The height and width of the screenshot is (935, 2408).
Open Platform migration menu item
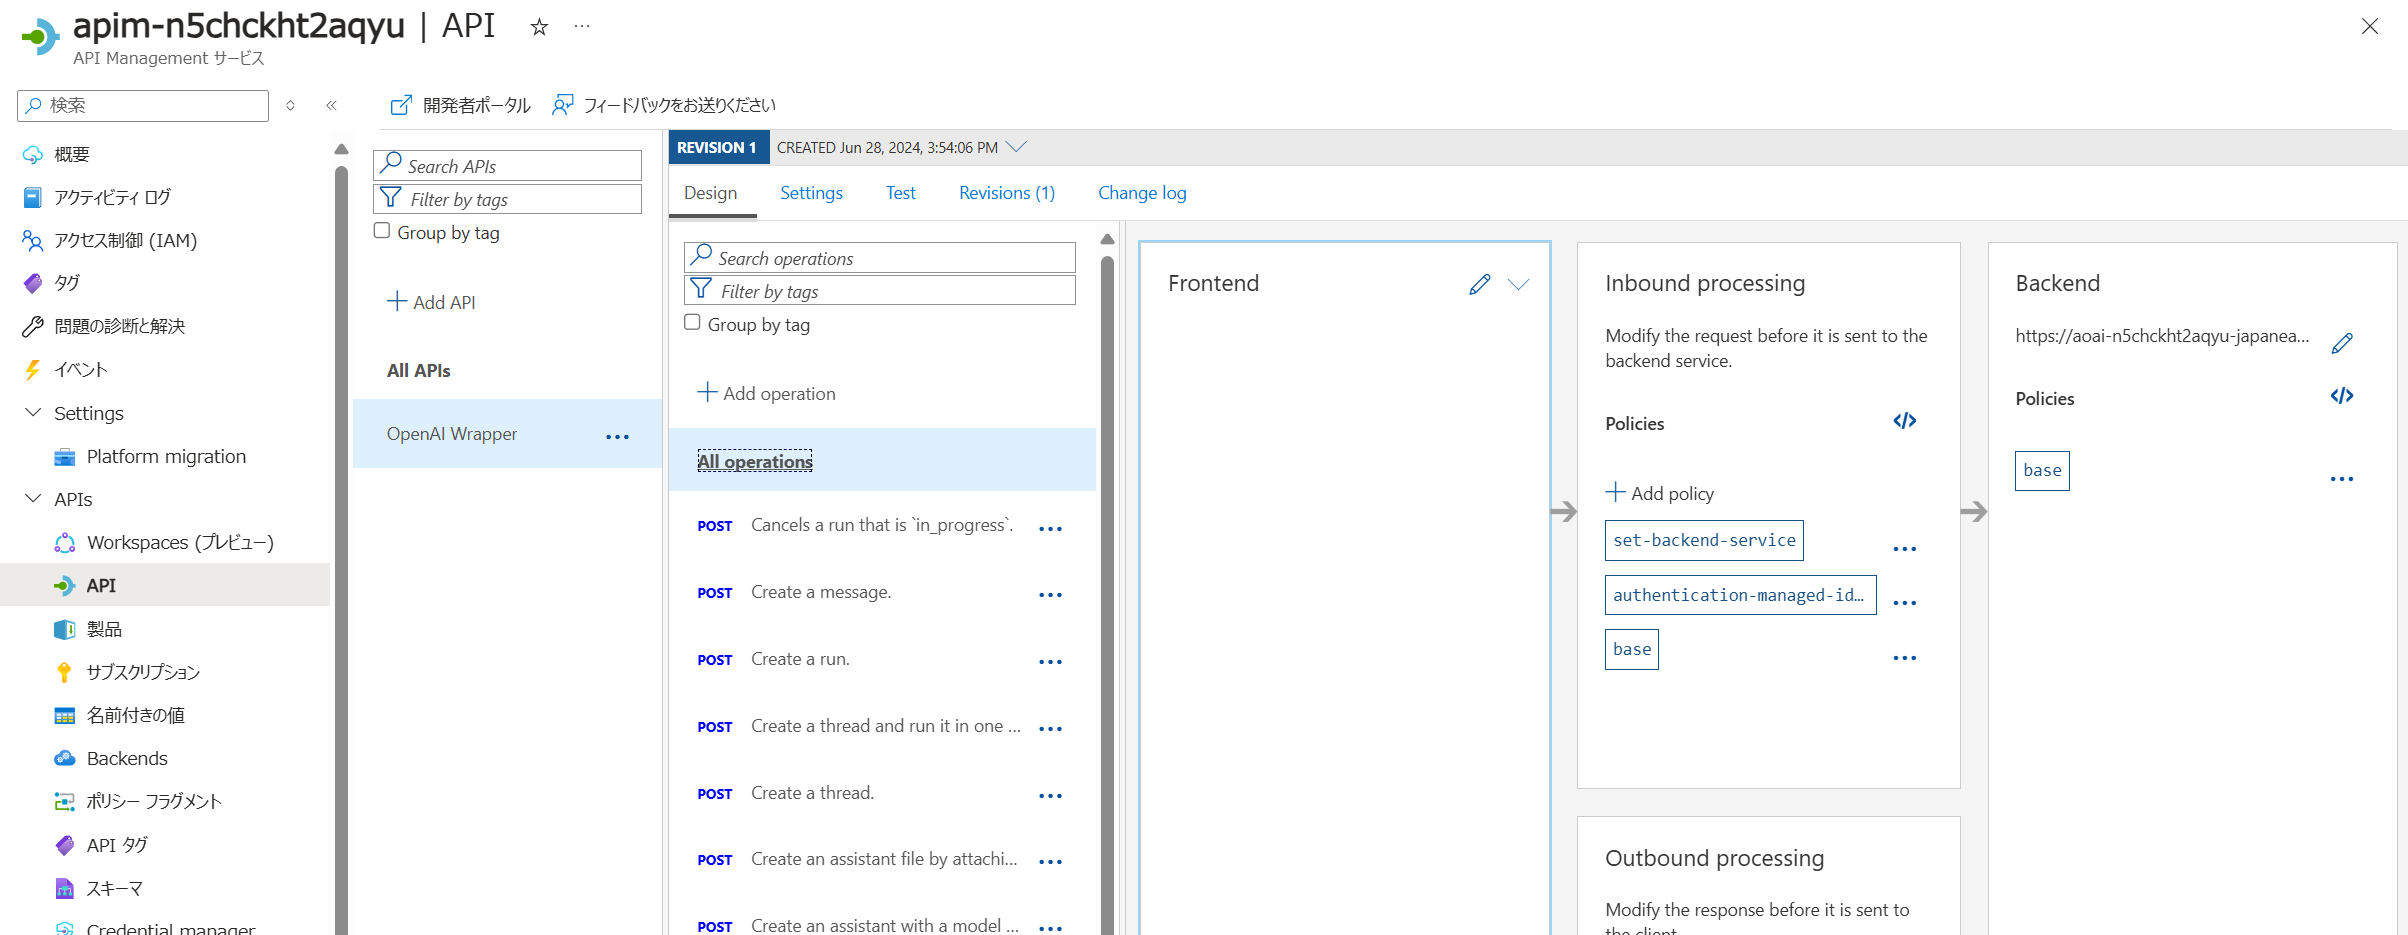click(165, 456)
